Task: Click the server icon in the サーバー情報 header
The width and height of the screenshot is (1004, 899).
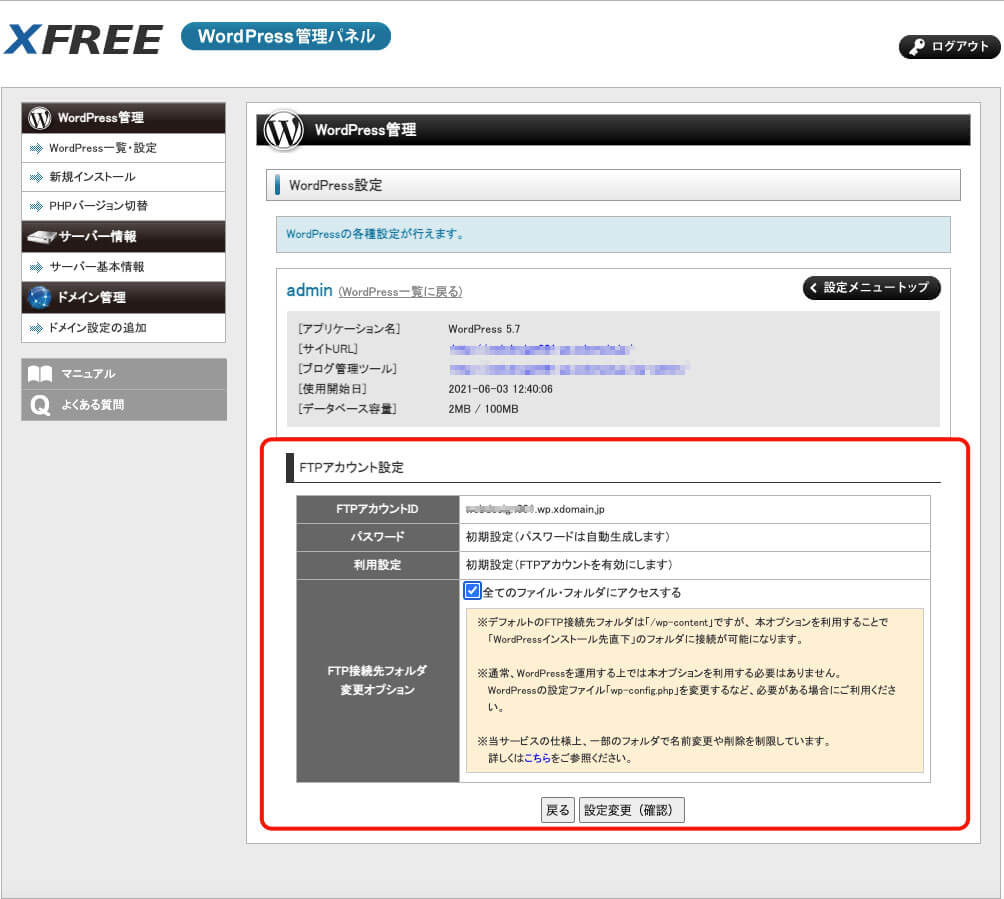Action: [x=42, y=237]
